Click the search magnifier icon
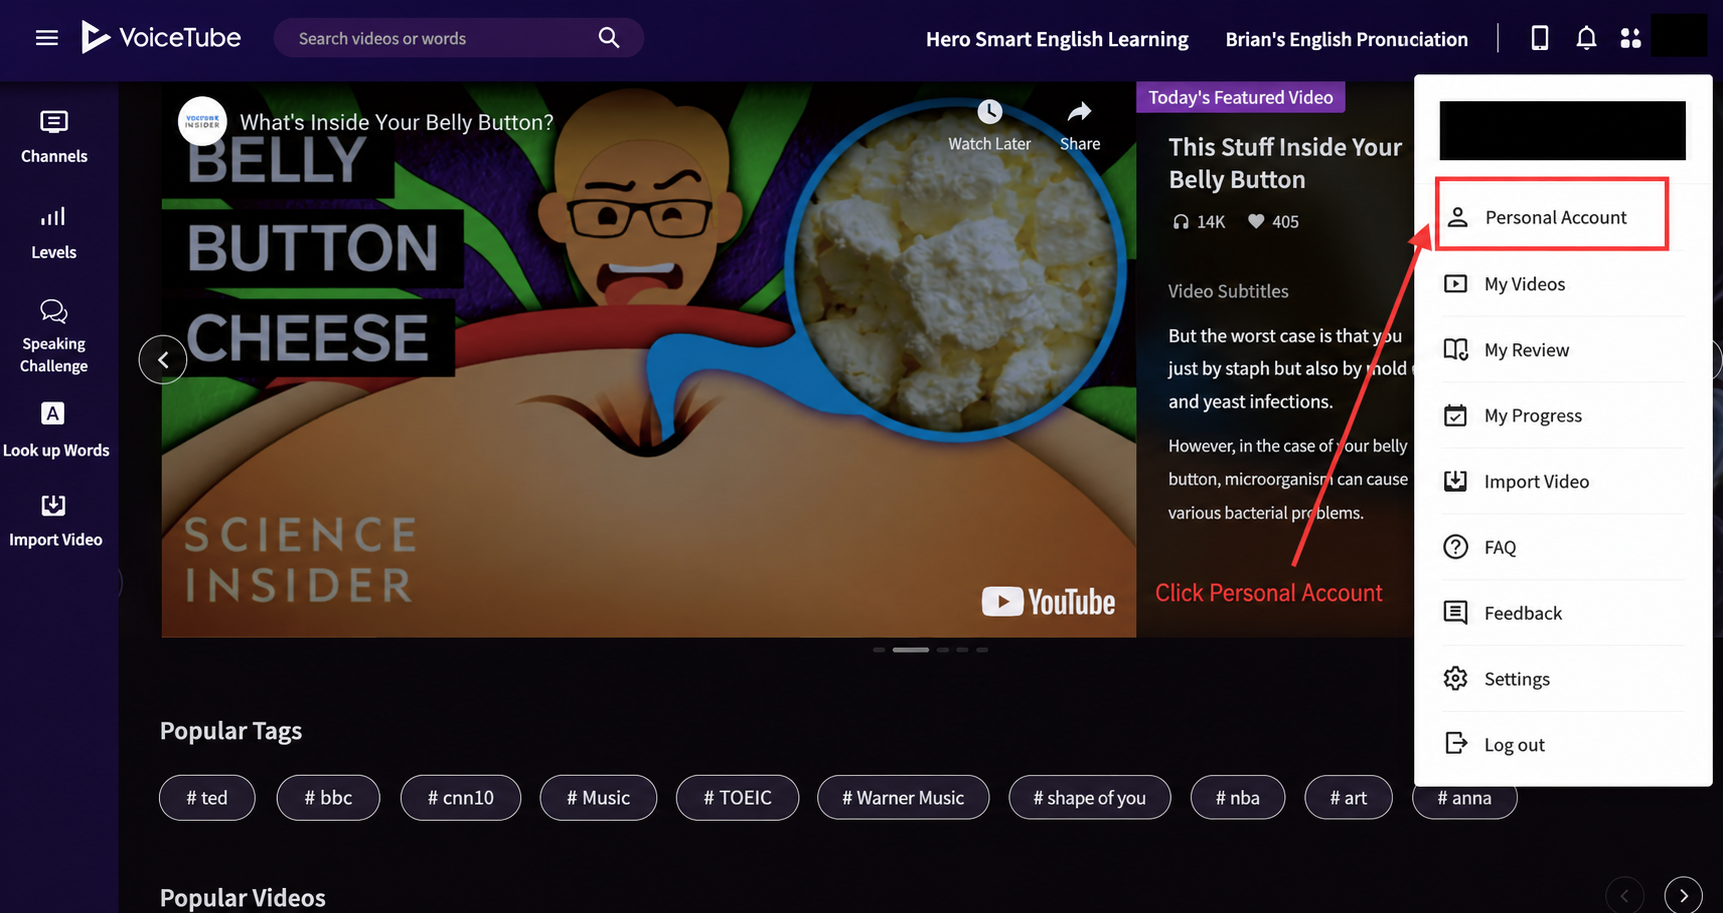 pyautogui.click(x=609, y=38)
